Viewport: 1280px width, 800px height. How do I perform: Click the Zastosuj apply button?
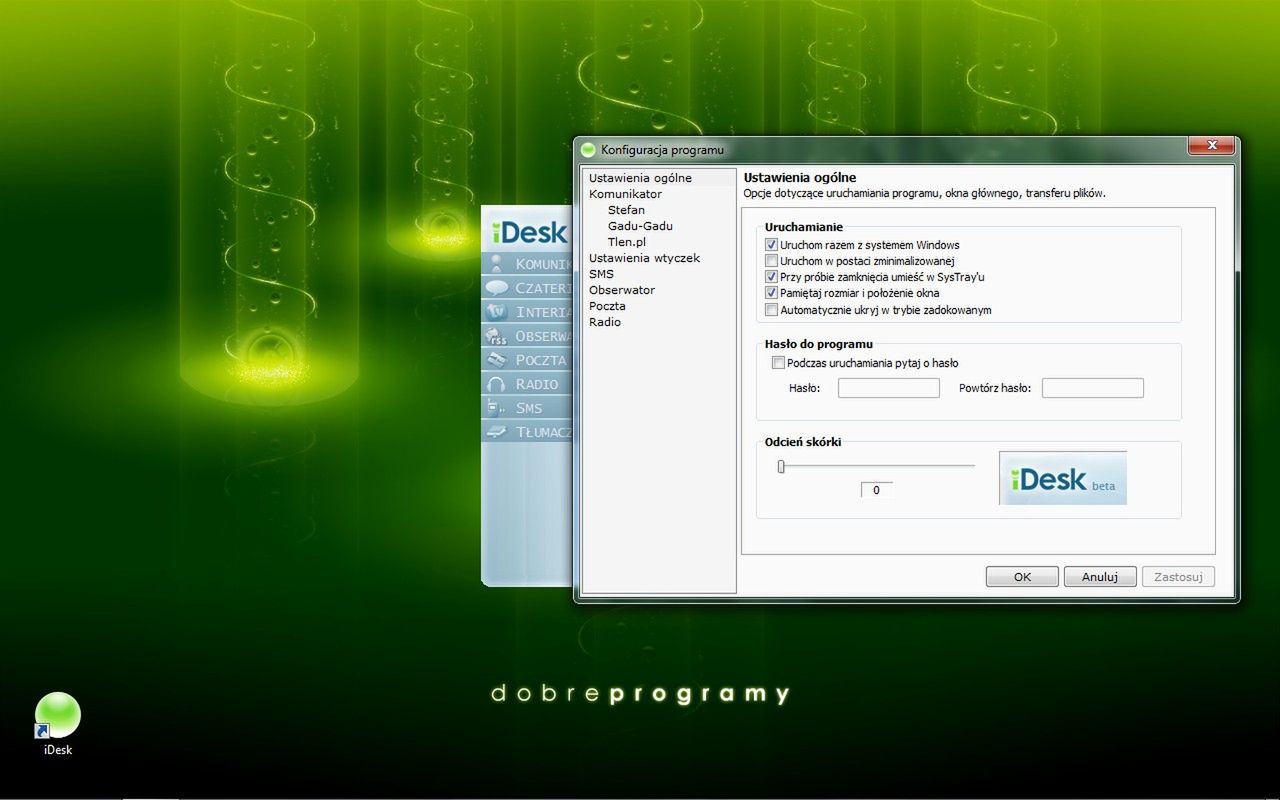tap(1178, 577)
